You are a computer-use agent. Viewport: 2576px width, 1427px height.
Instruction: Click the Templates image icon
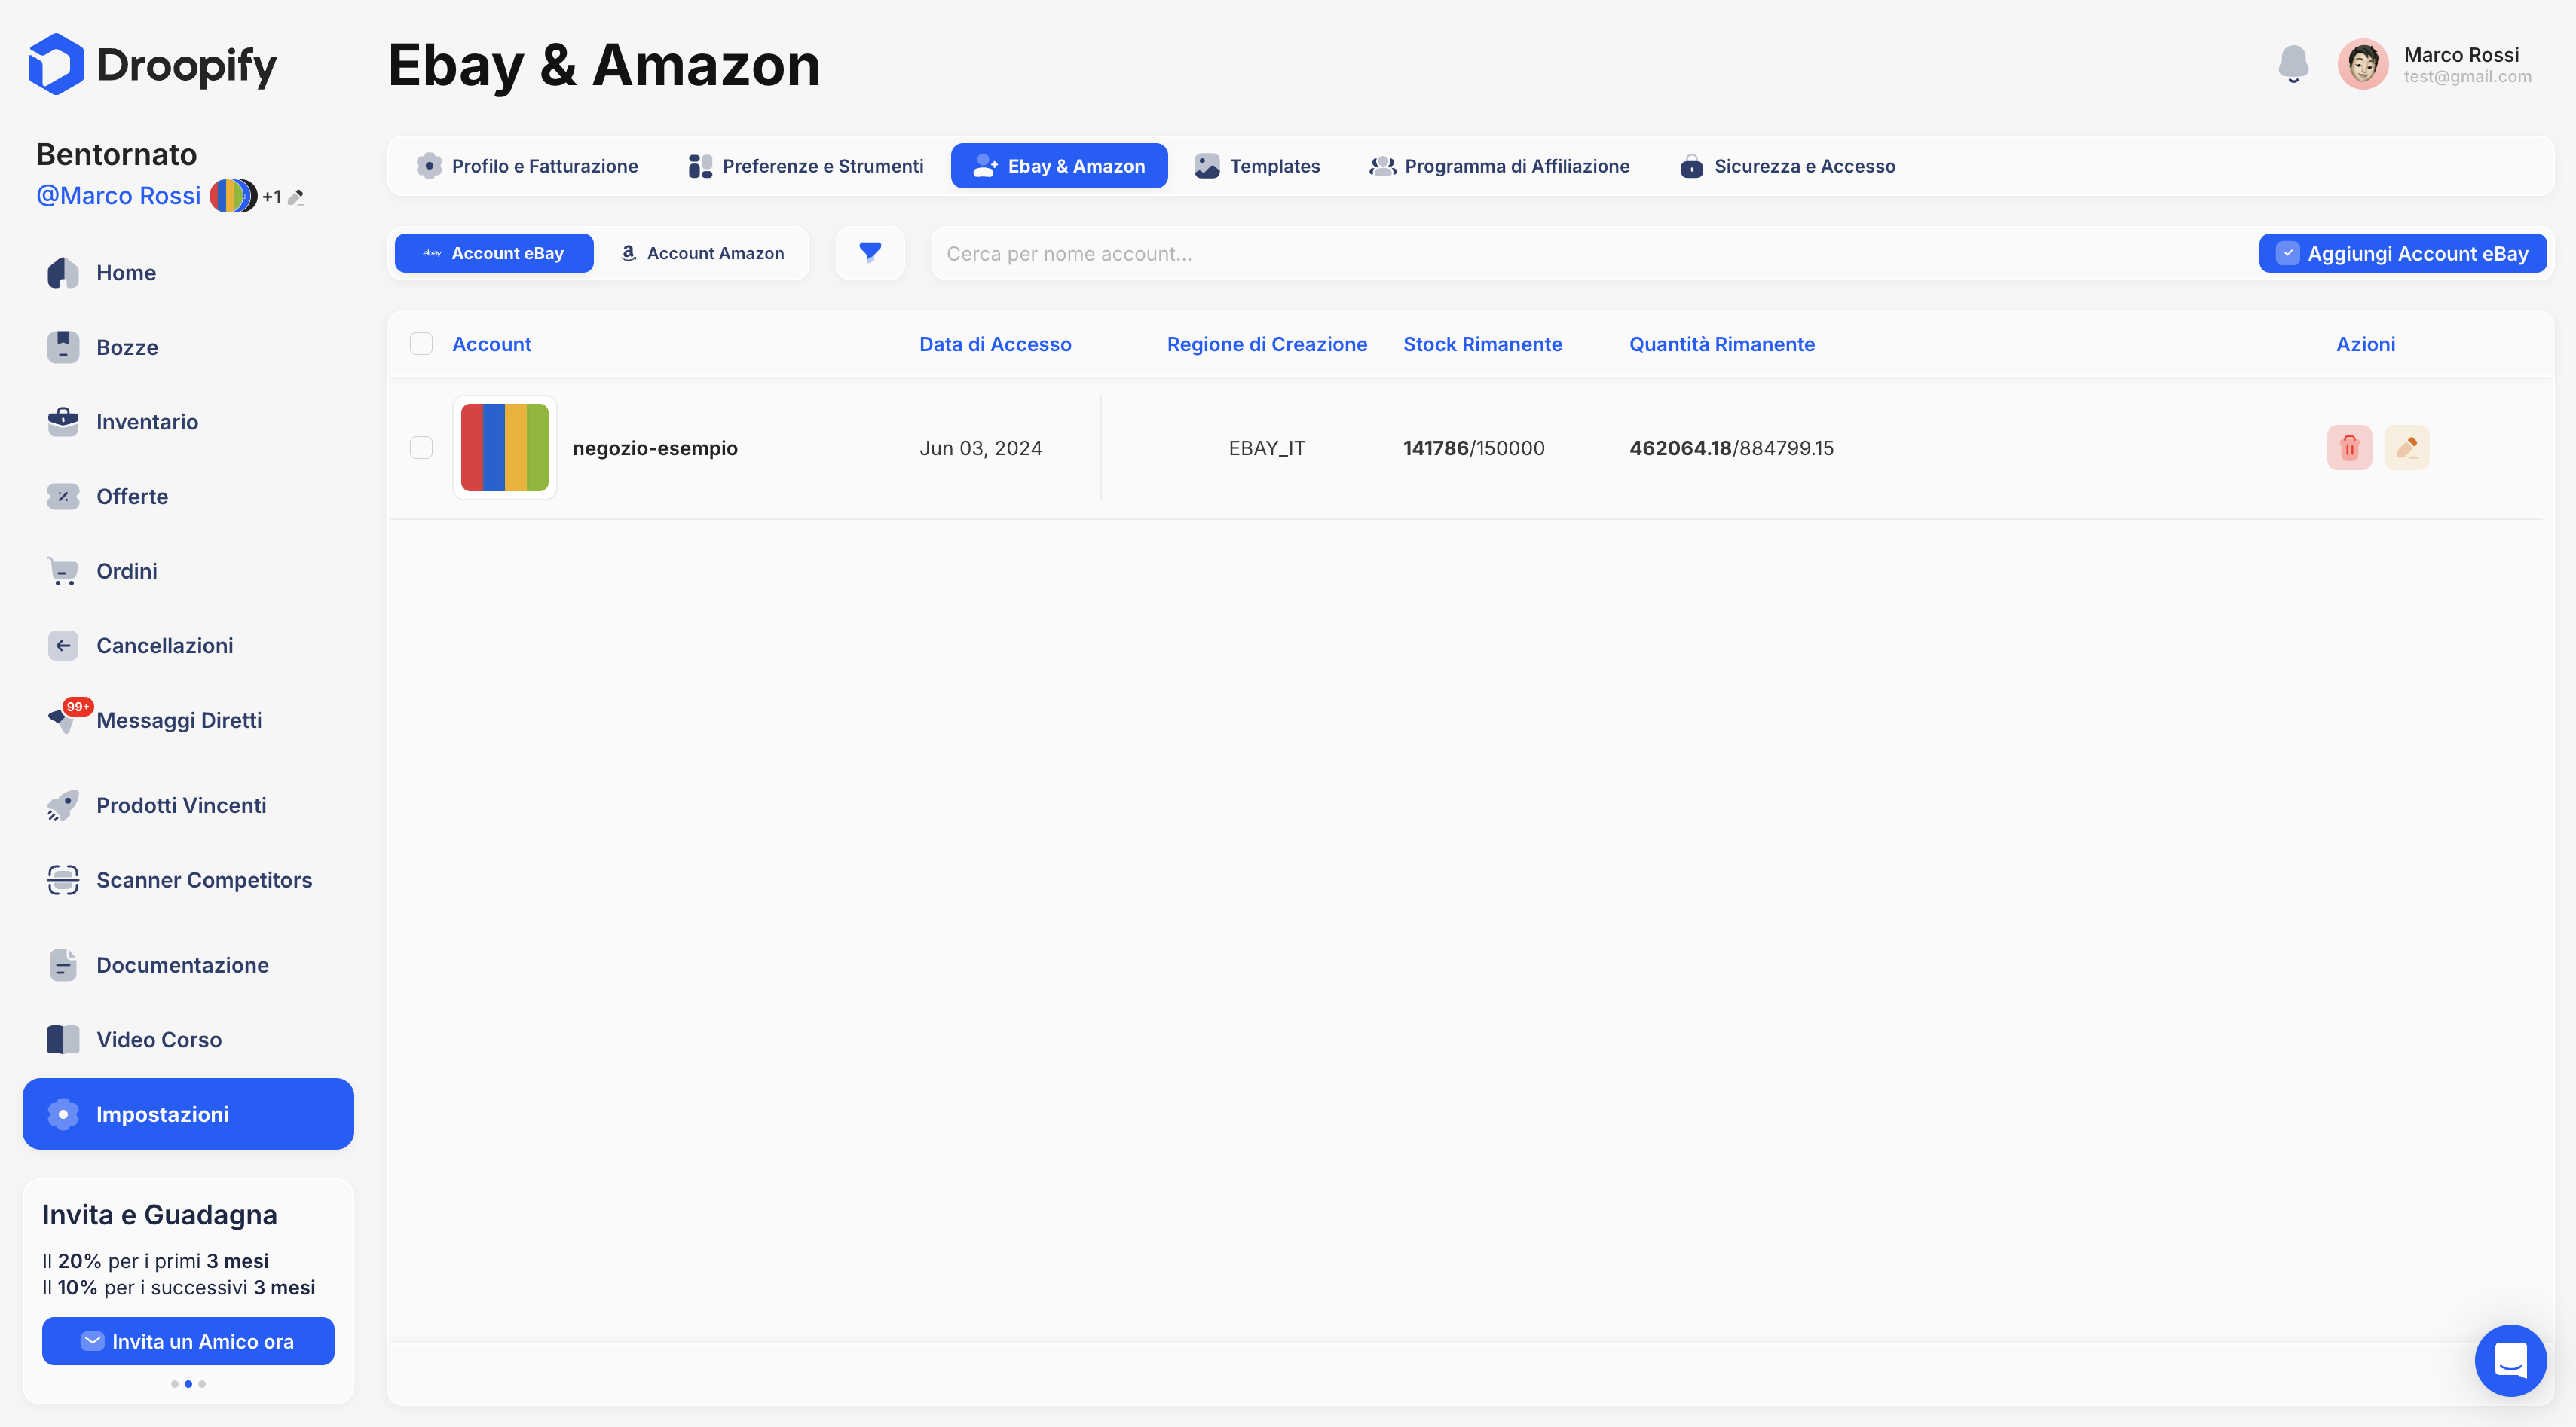(1207, 166)
